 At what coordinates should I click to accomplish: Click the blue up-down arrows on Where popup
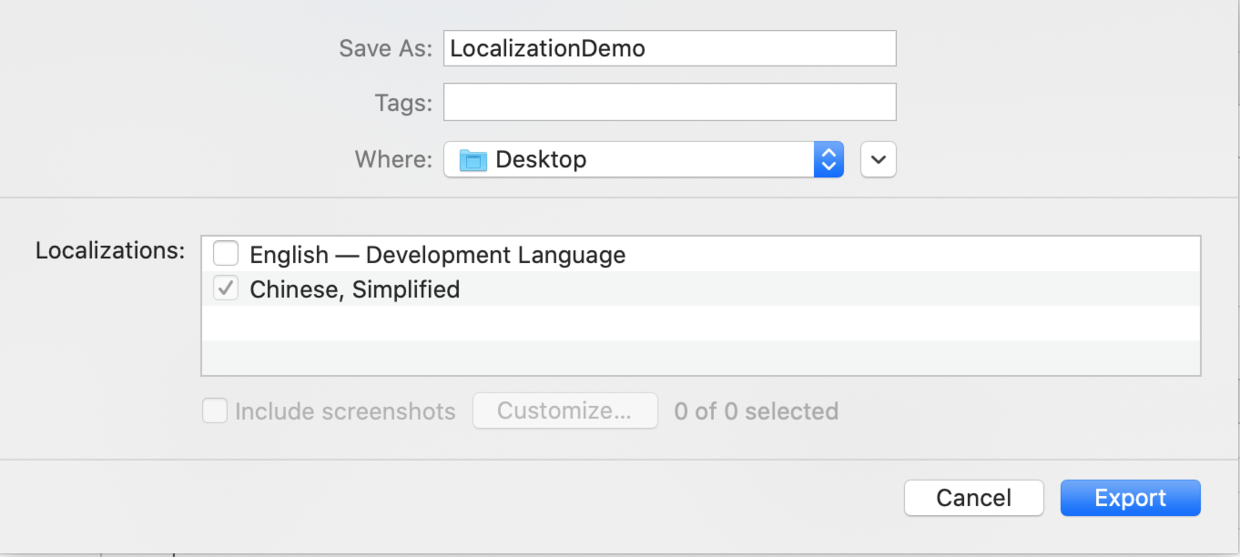828,159
